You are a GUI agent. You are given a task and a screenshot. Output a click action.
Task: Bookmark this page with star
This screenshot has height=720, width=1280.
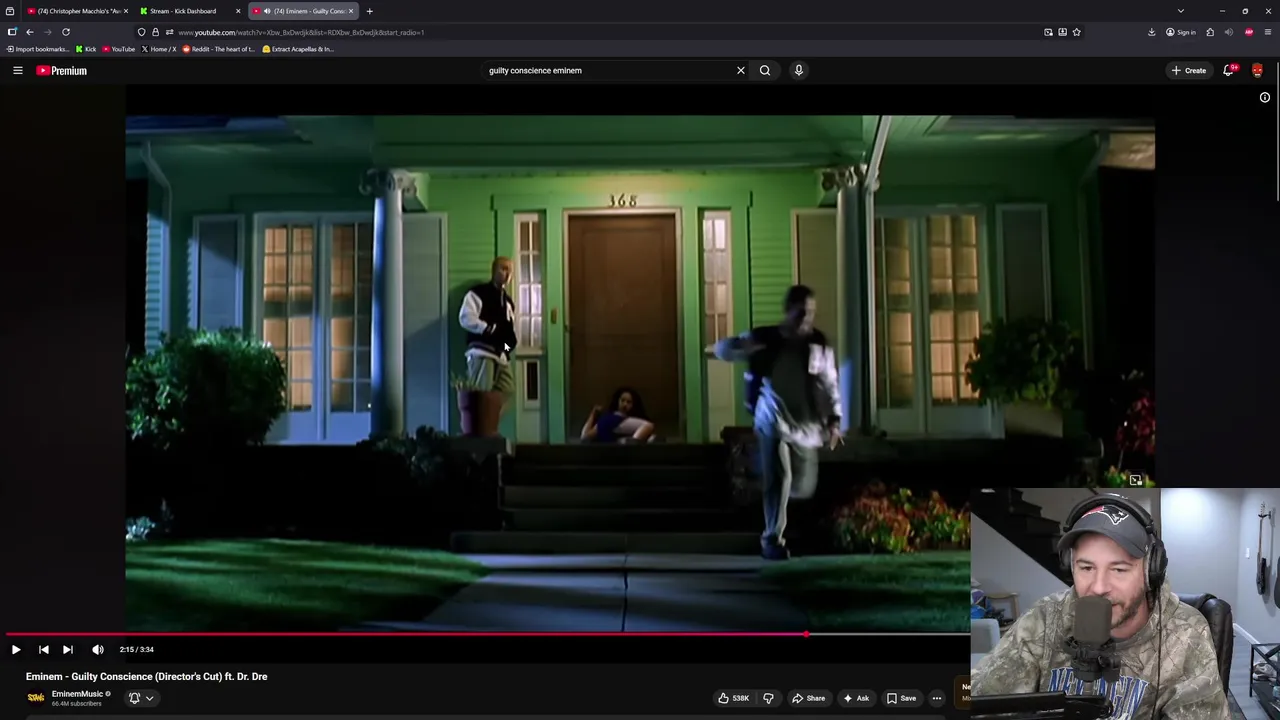coord(1076,32)
